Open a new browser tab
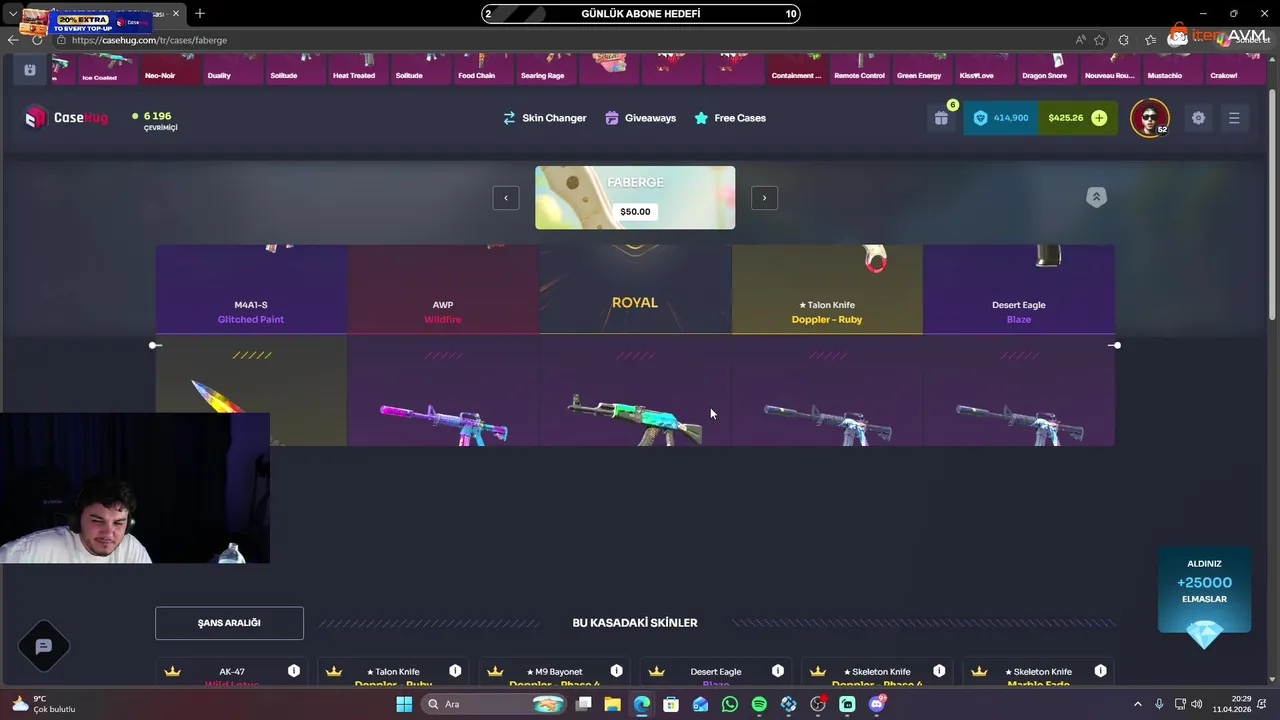 (x=200, y=13)
